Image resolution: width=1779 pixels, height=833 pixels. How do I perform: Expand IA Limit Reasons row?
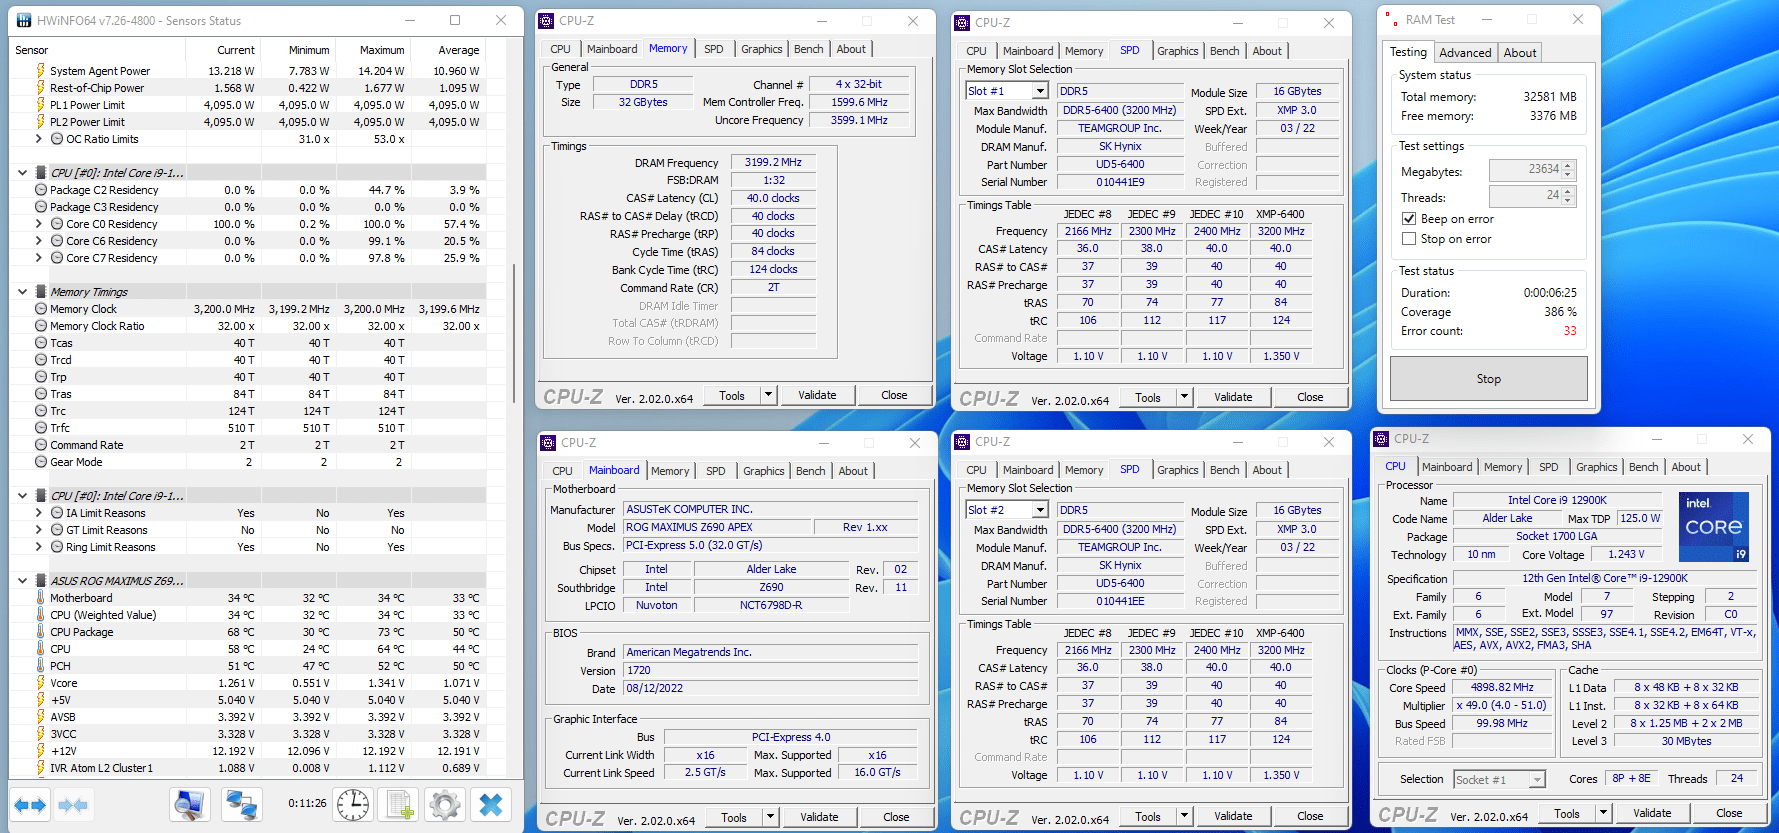pos(39,513)
